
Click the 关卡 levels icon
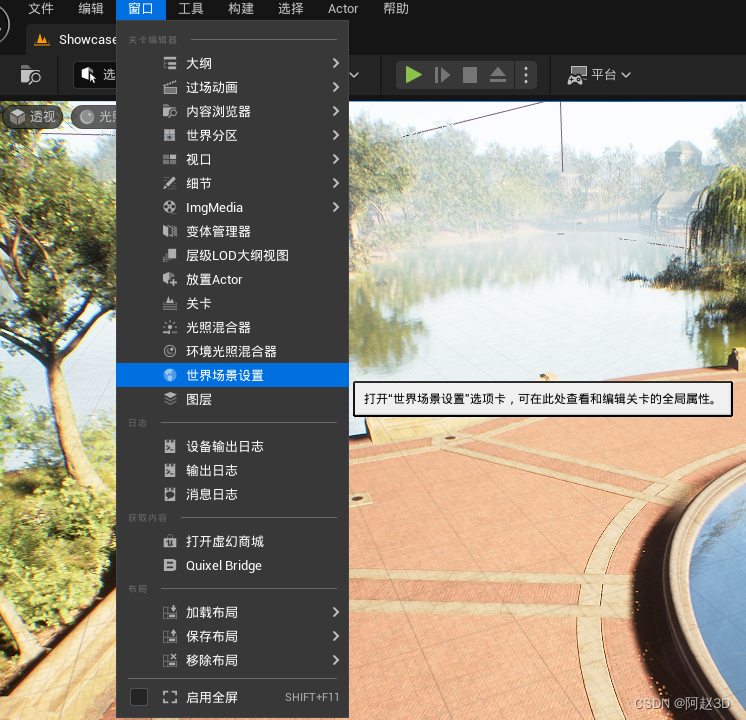click(x=170, y=303)
